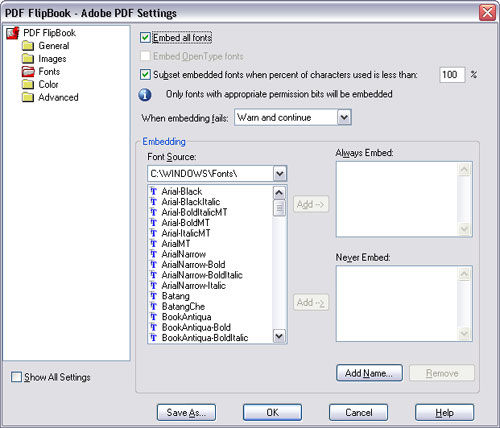Click Add button beside Never Embed list

coord(311,302)
